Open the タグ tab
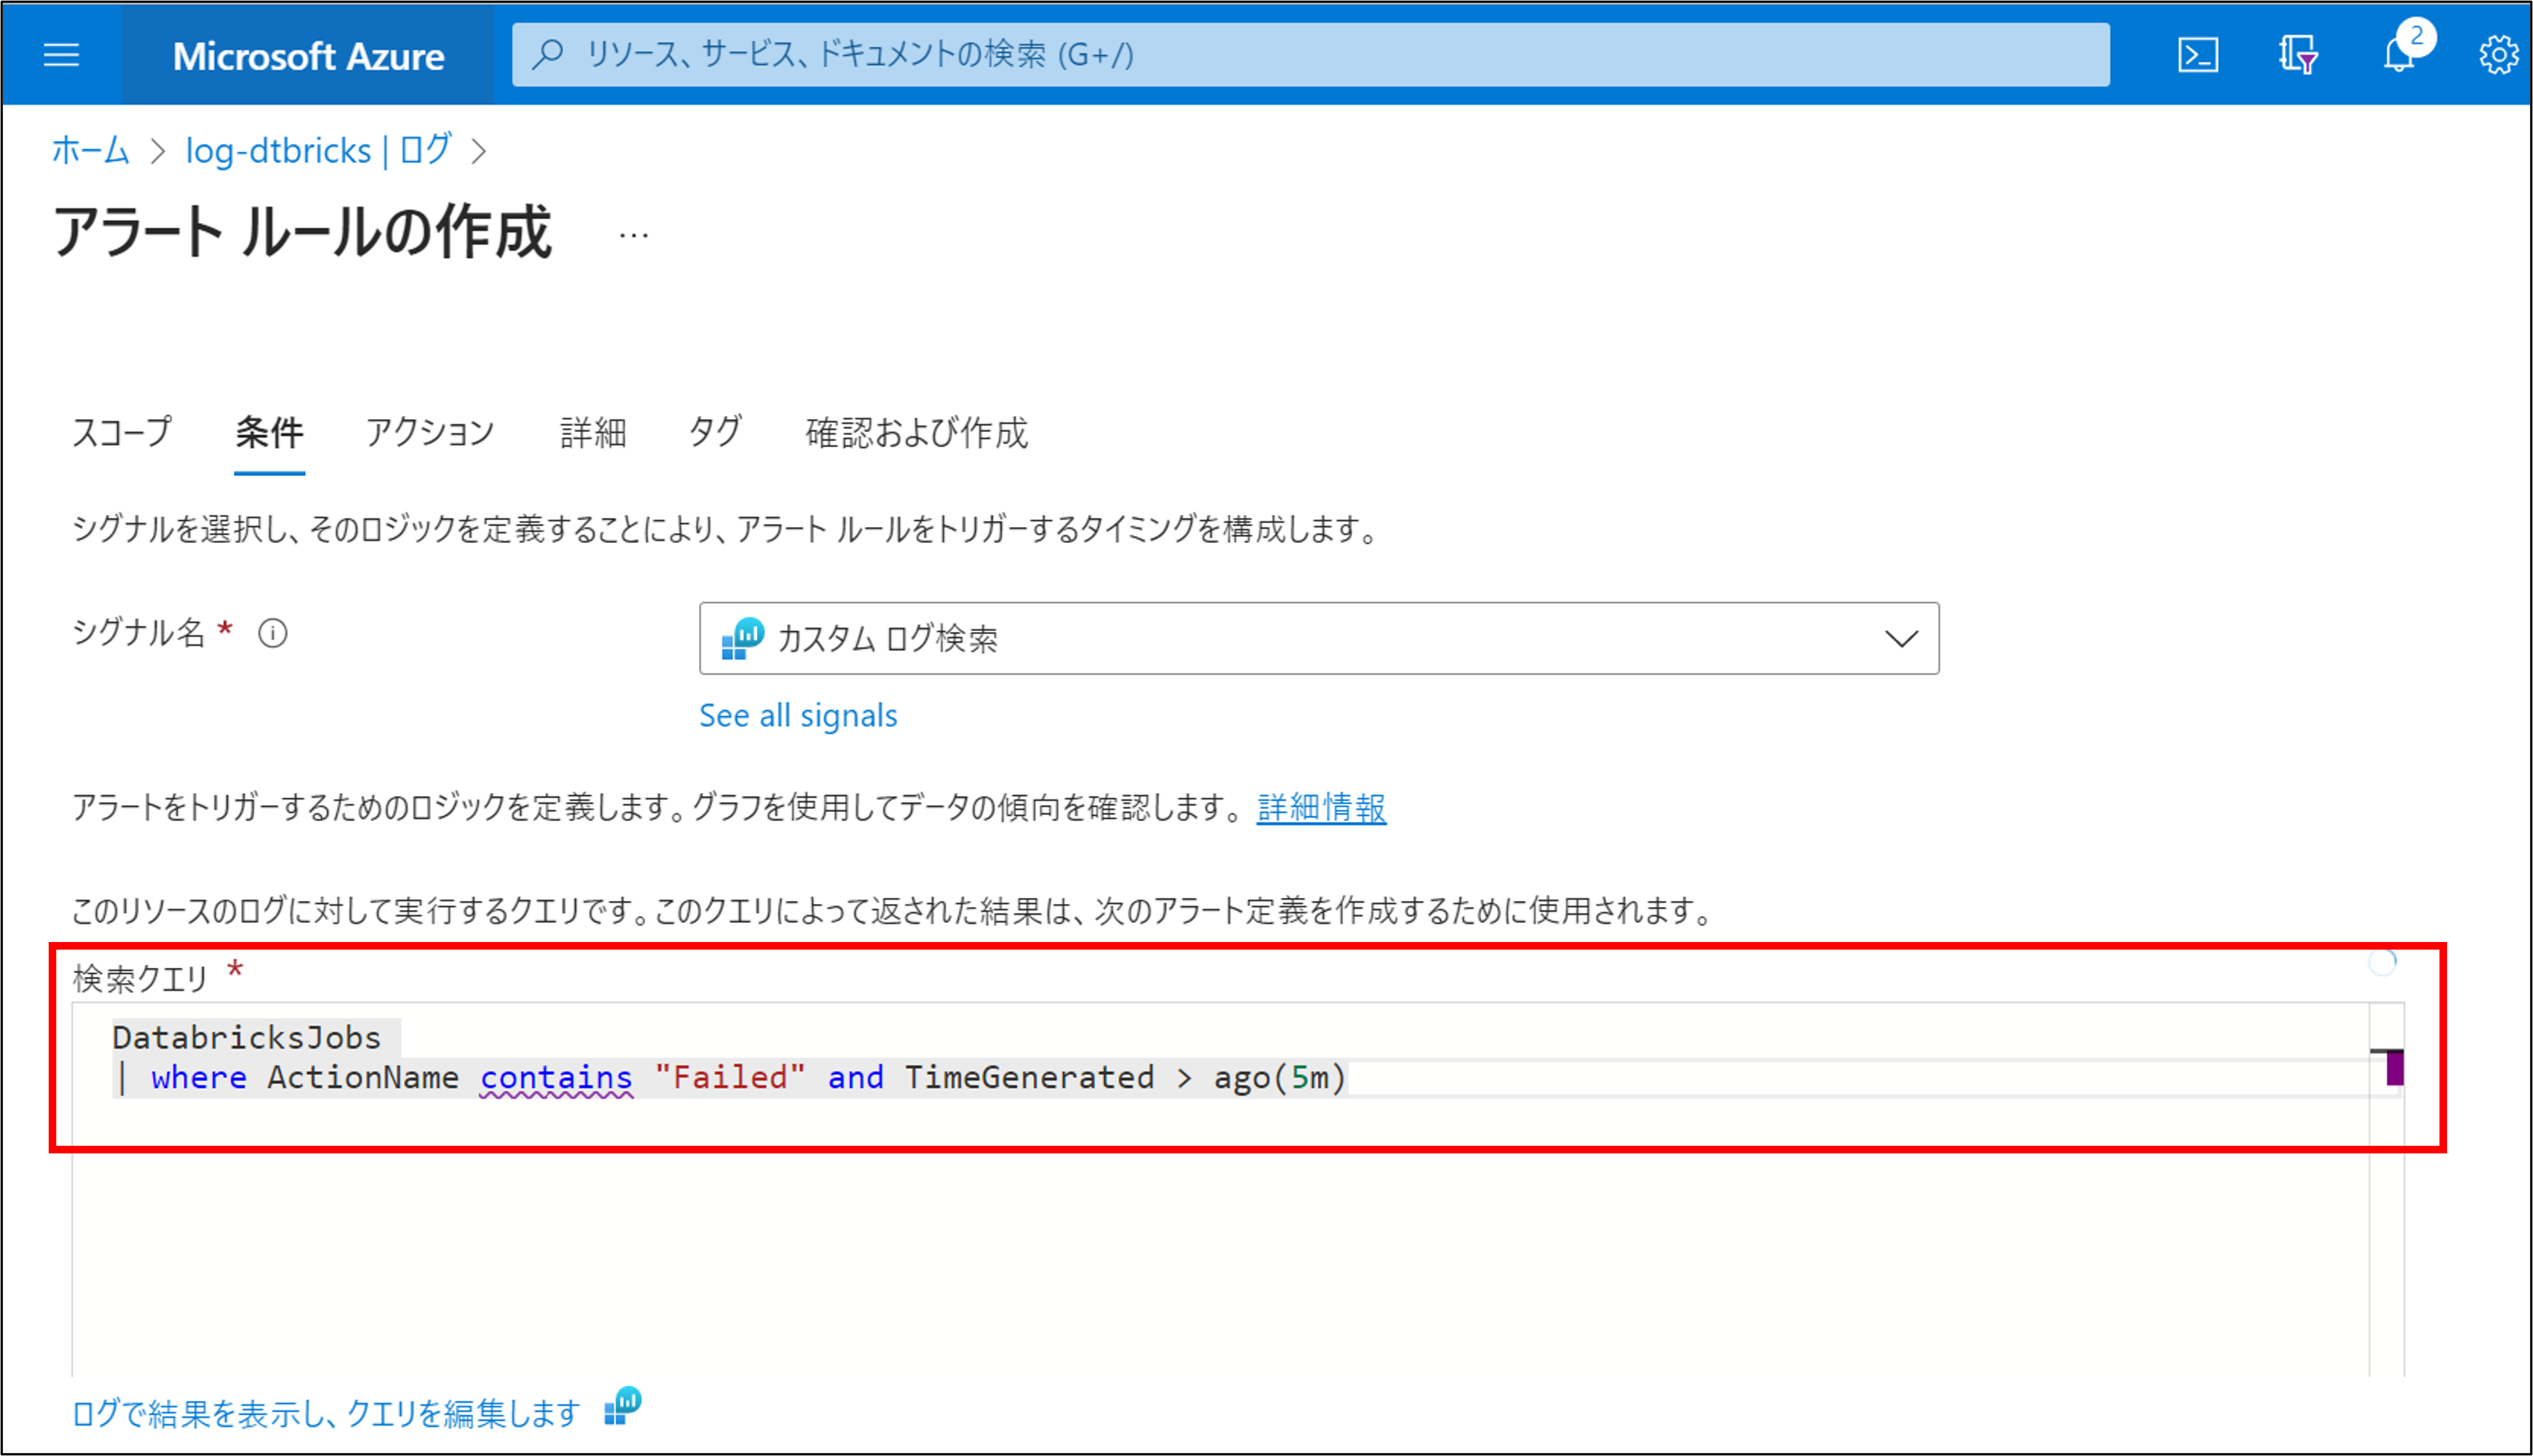The image size is (2533, 1456). coord(715,433)
